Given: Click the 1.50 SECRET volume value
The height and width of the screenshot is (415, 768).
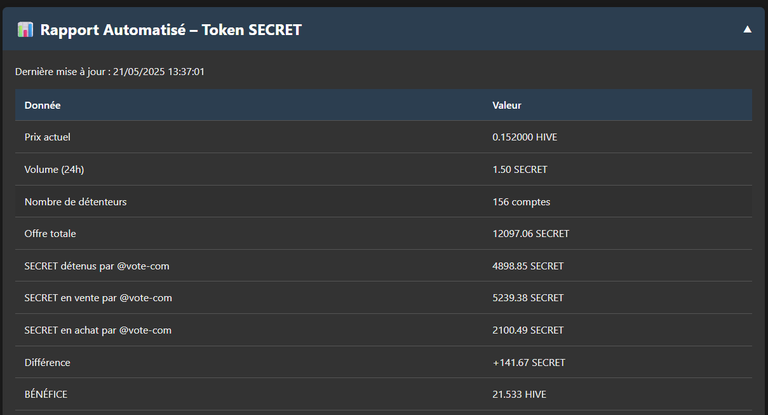Looking at the screenshot, I should click(520, 170).
